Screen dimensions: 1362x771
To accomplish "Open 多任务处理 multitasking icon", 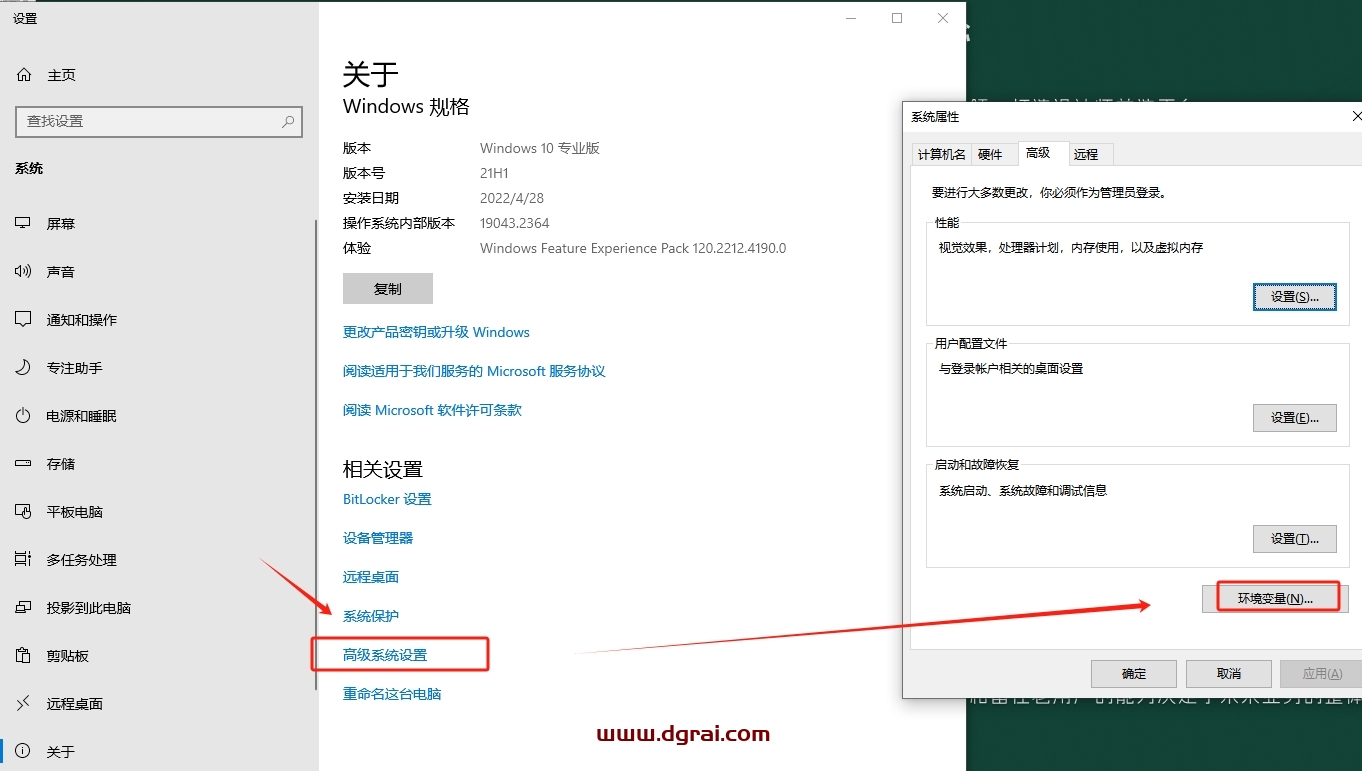I will (x=23, y=560).
